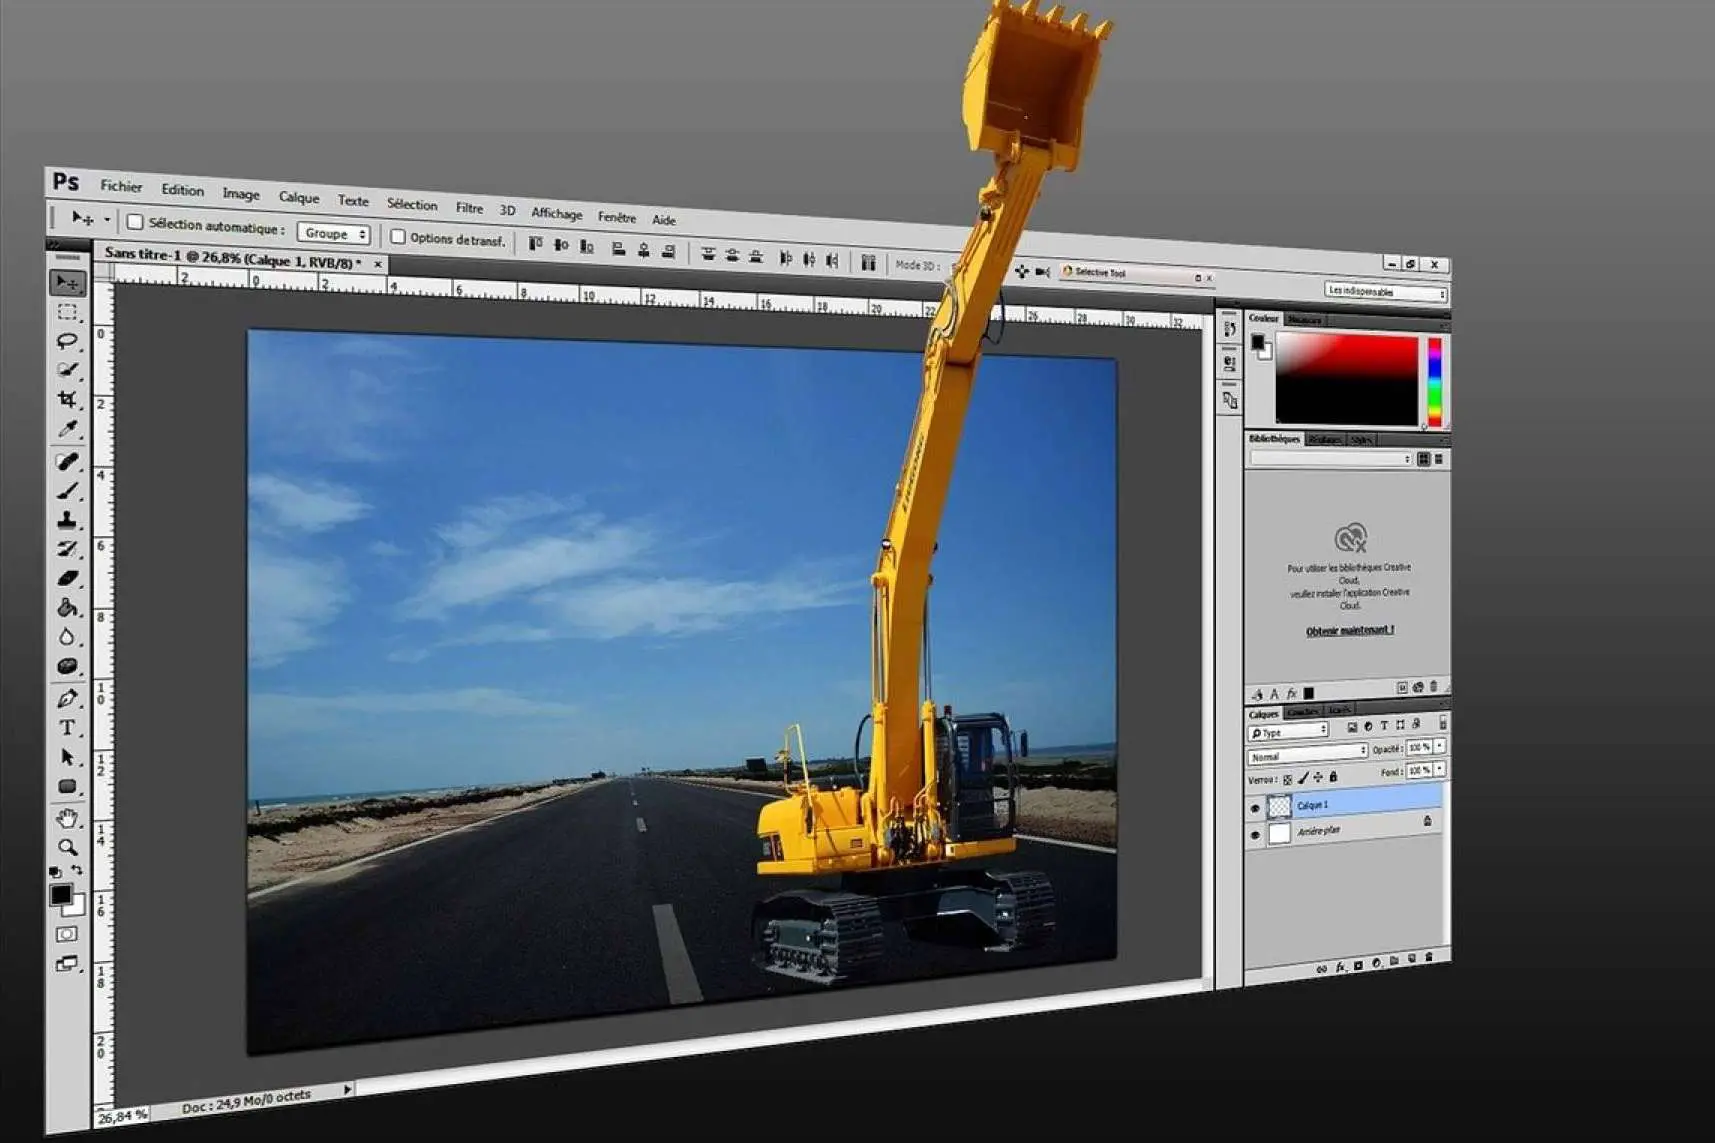Open the Les indispensables workspace dropdown
Screen dimensions: 1715x1143
pos(1385,292)
